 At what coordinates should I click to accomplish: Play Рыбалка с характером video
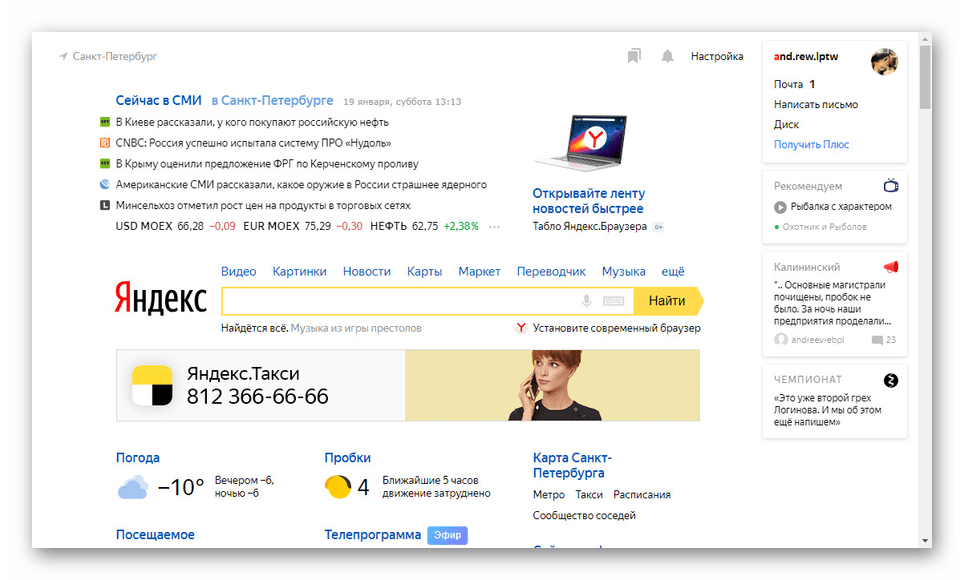[780, 207]
